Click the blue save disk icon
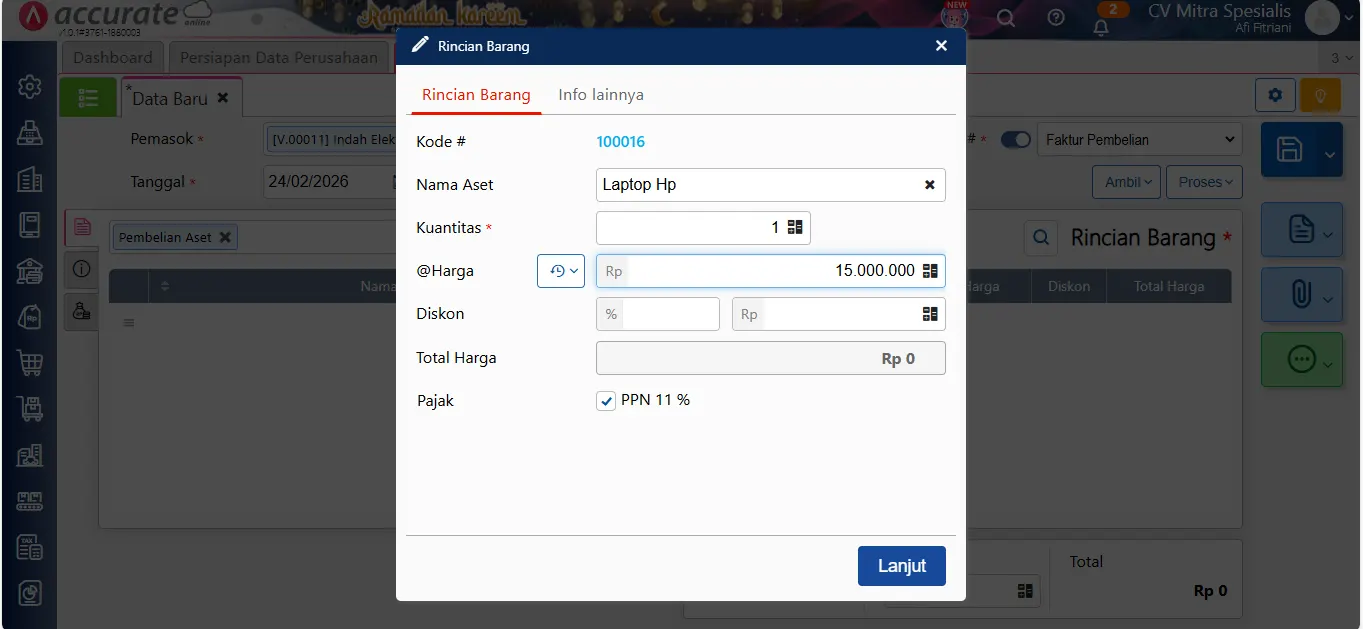 [1290, 150]
